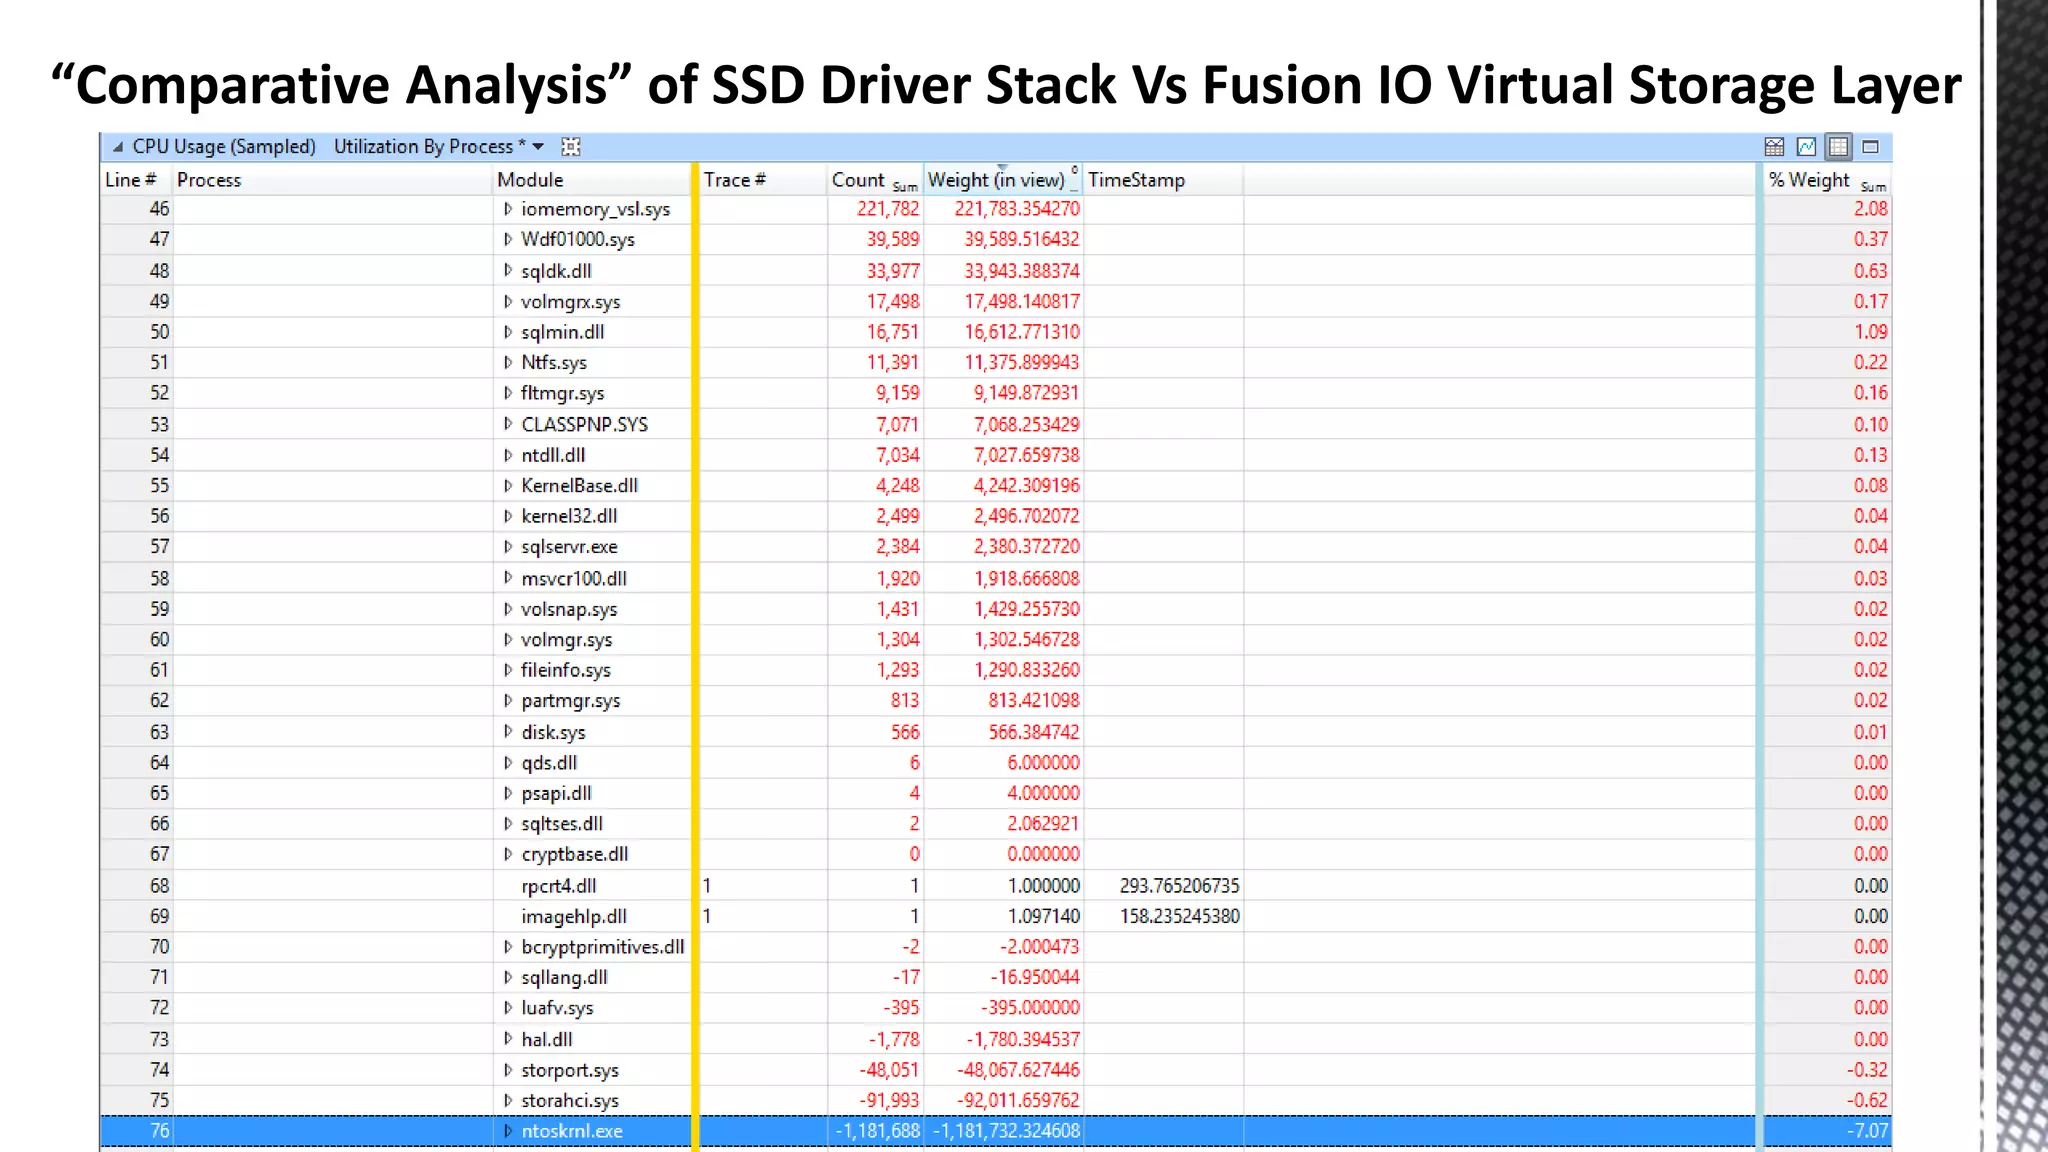
Task: Expand the iomemory_vsl.sys module row
Action: [508, 209]
